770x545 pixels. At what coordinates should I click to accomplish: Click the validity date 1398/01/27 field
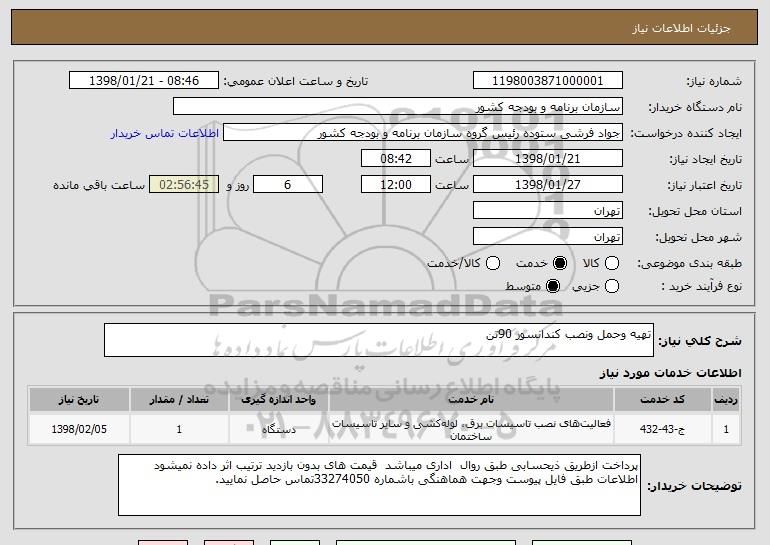point(548,185)
